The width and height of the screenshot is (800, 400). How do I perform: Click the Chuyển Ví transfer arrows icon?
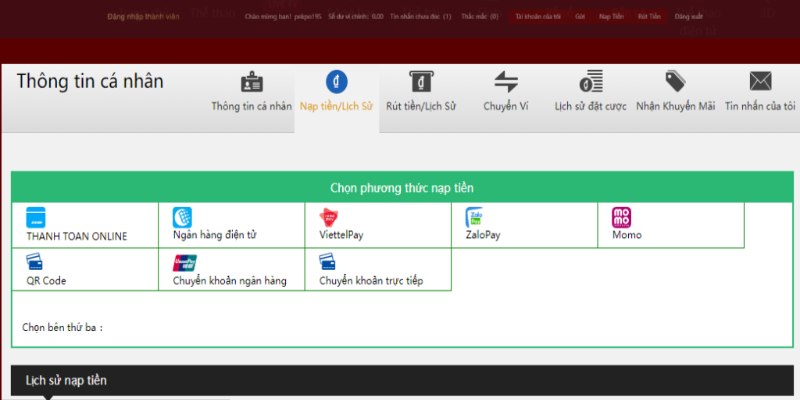pos(506,83)
